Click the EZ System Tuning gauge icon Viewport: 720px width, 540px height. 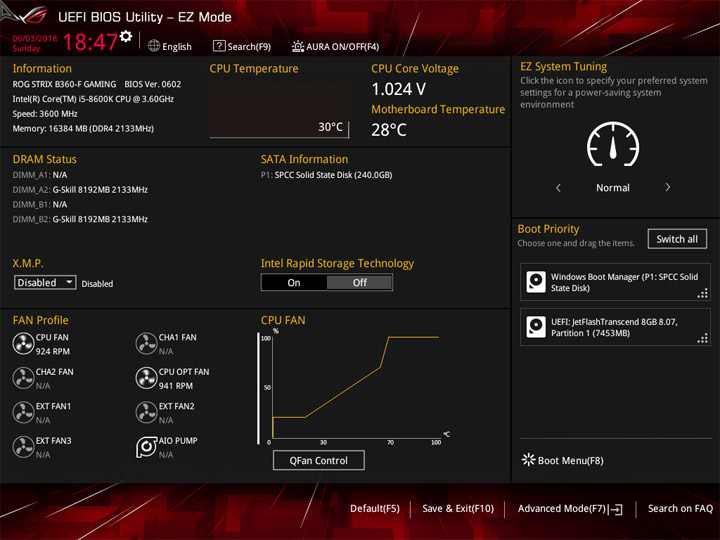(x=613, y=144)
